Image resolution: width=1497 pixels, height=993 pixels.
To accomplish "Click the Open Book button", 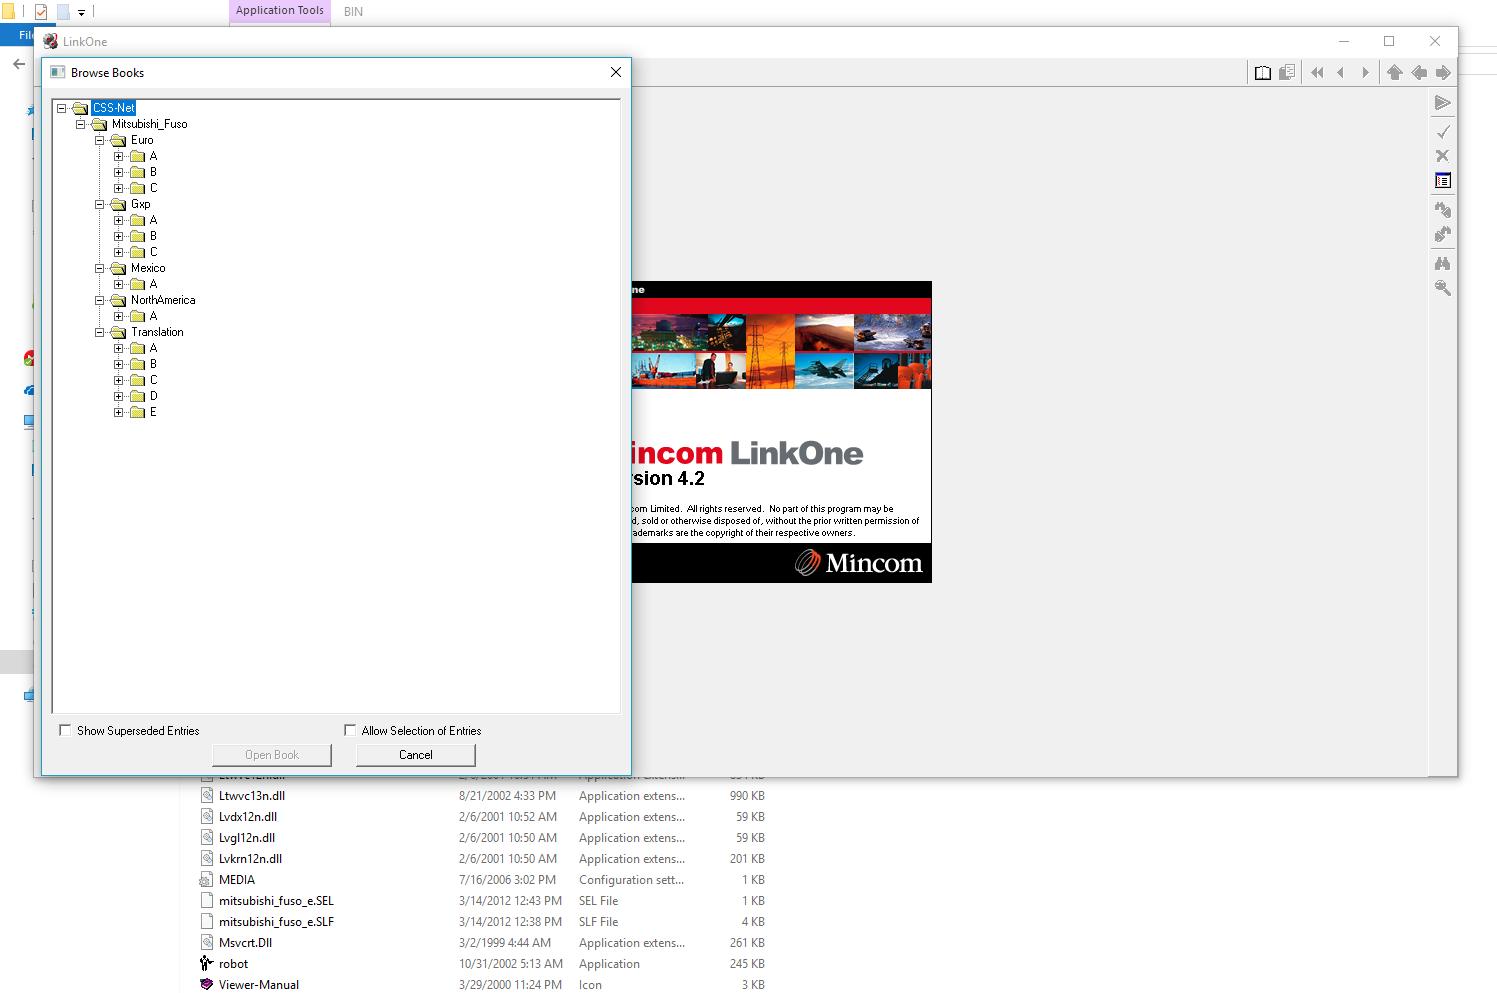I will point(272,755).
